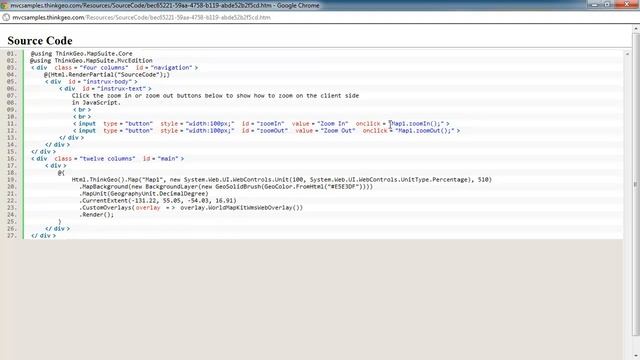
Task: Click '.Render();' on line 24
Action: point(96,214)
